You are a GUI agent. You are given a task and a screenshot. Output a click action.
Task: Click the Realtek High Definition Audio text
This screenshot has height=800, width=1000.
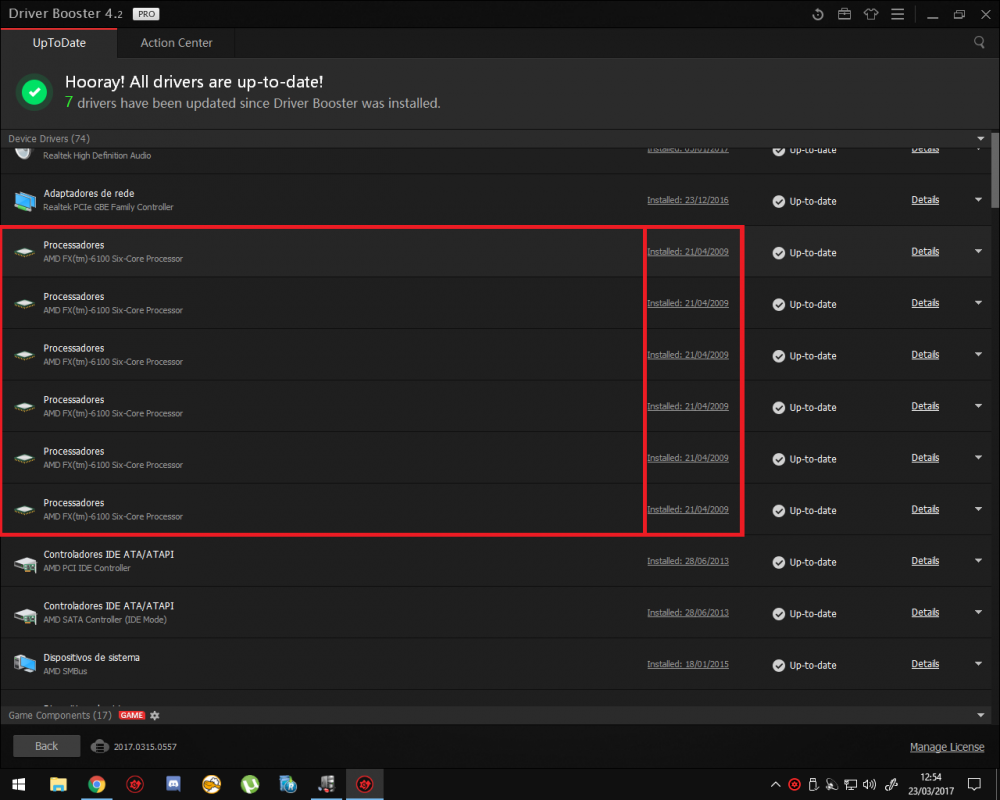click(97, 156)
